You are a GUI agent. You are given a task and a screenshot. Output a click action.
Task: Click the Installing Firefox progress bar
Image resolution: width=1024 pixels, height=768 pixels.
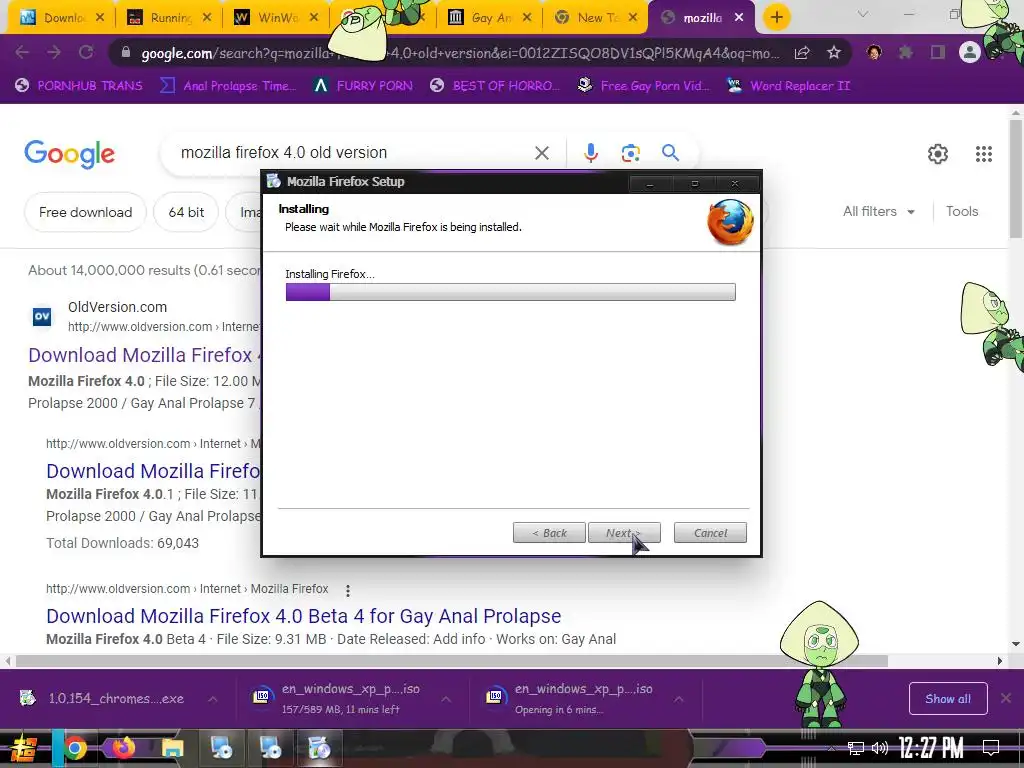[x=511, y=292]
